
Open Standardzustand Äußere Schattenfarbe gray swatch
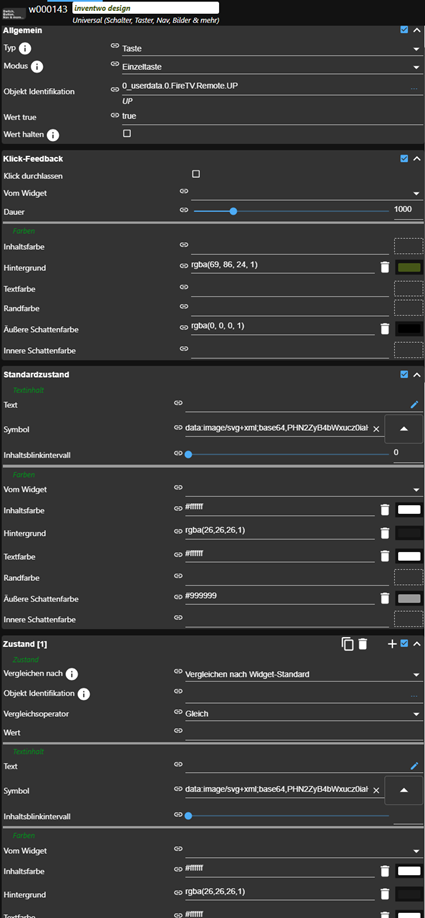tap(409, 598)
